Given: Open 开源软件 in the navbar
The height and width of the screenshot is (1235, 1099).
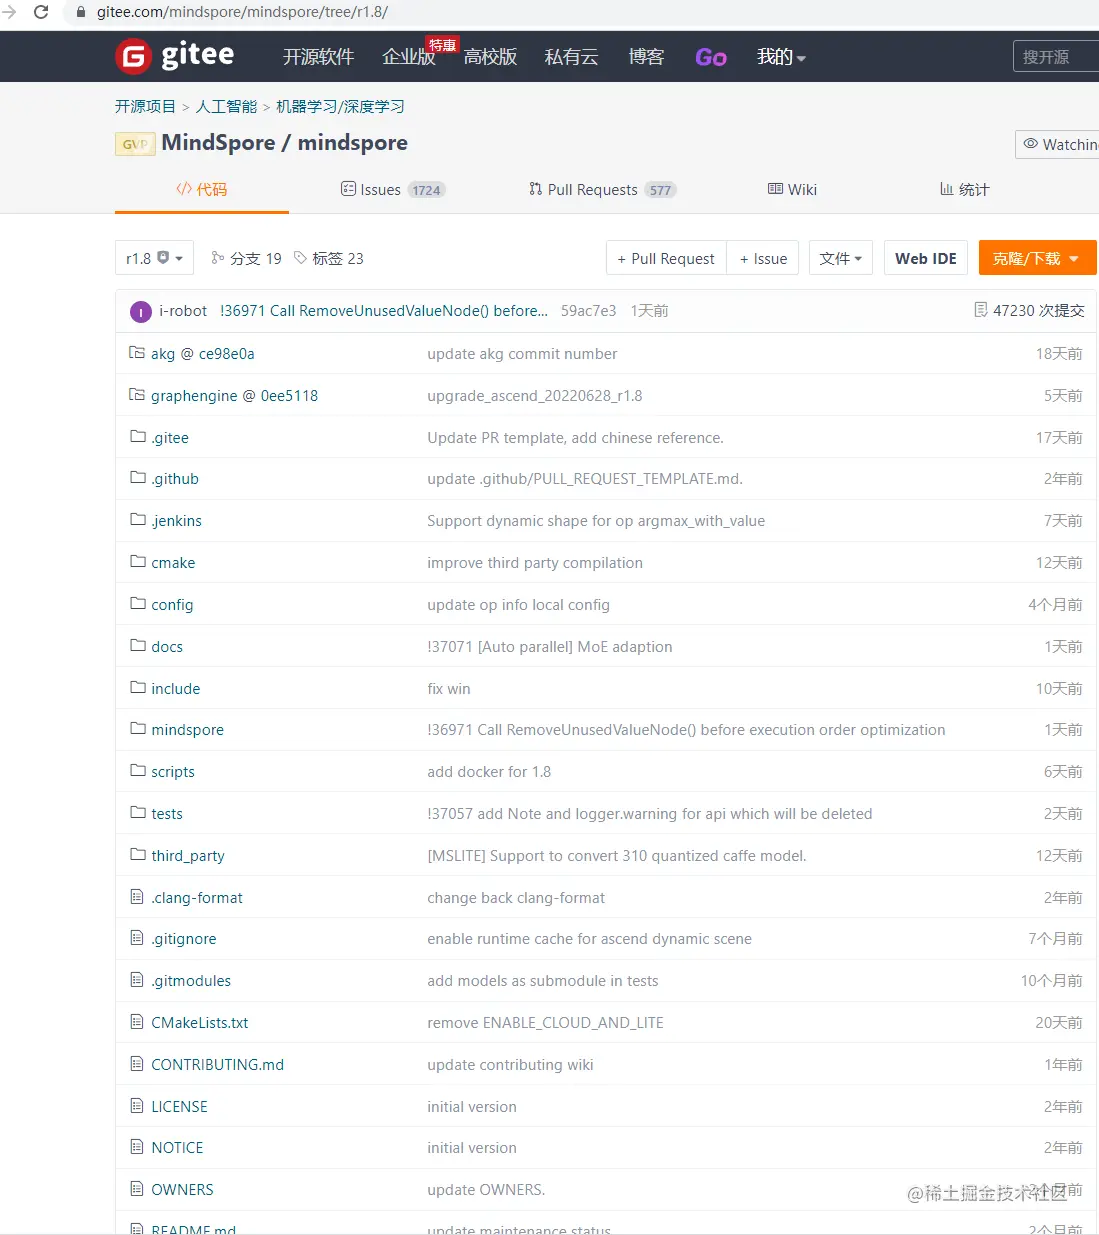Looking at the screenshot, I should 318,57.
